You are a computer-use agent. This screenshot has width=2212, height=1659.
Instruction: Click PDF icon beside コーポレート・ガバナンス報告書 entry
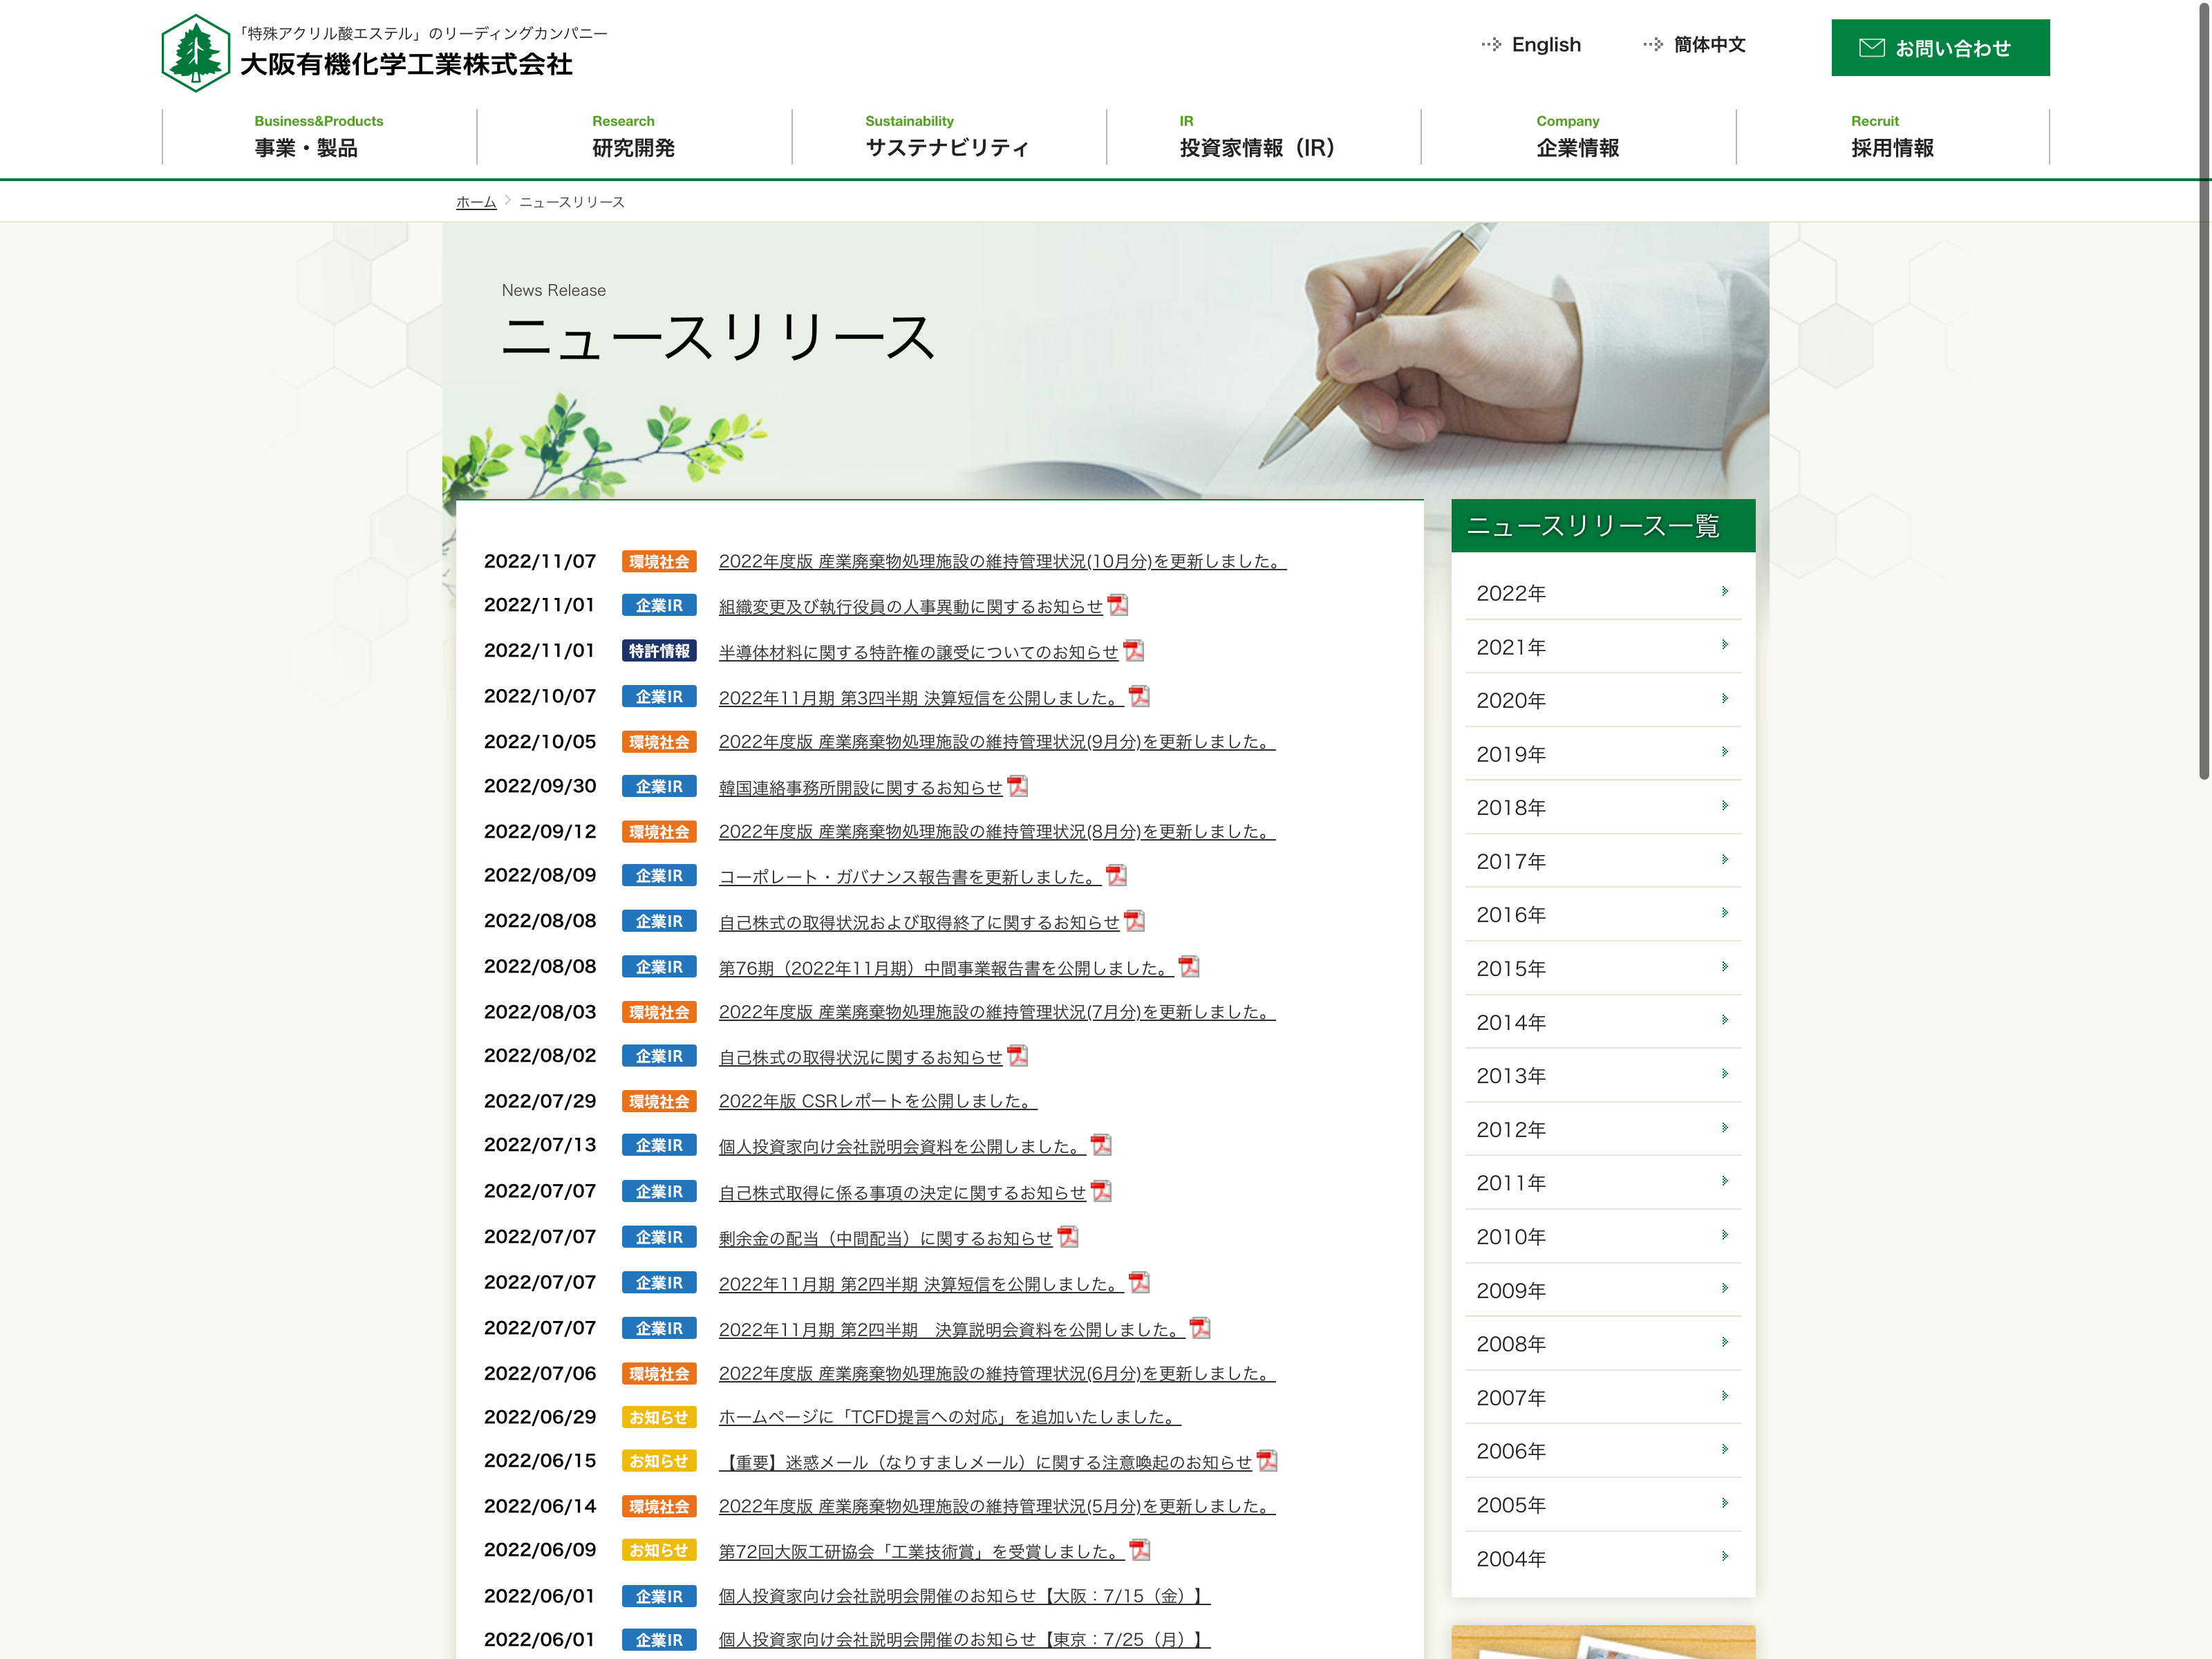1116,875
